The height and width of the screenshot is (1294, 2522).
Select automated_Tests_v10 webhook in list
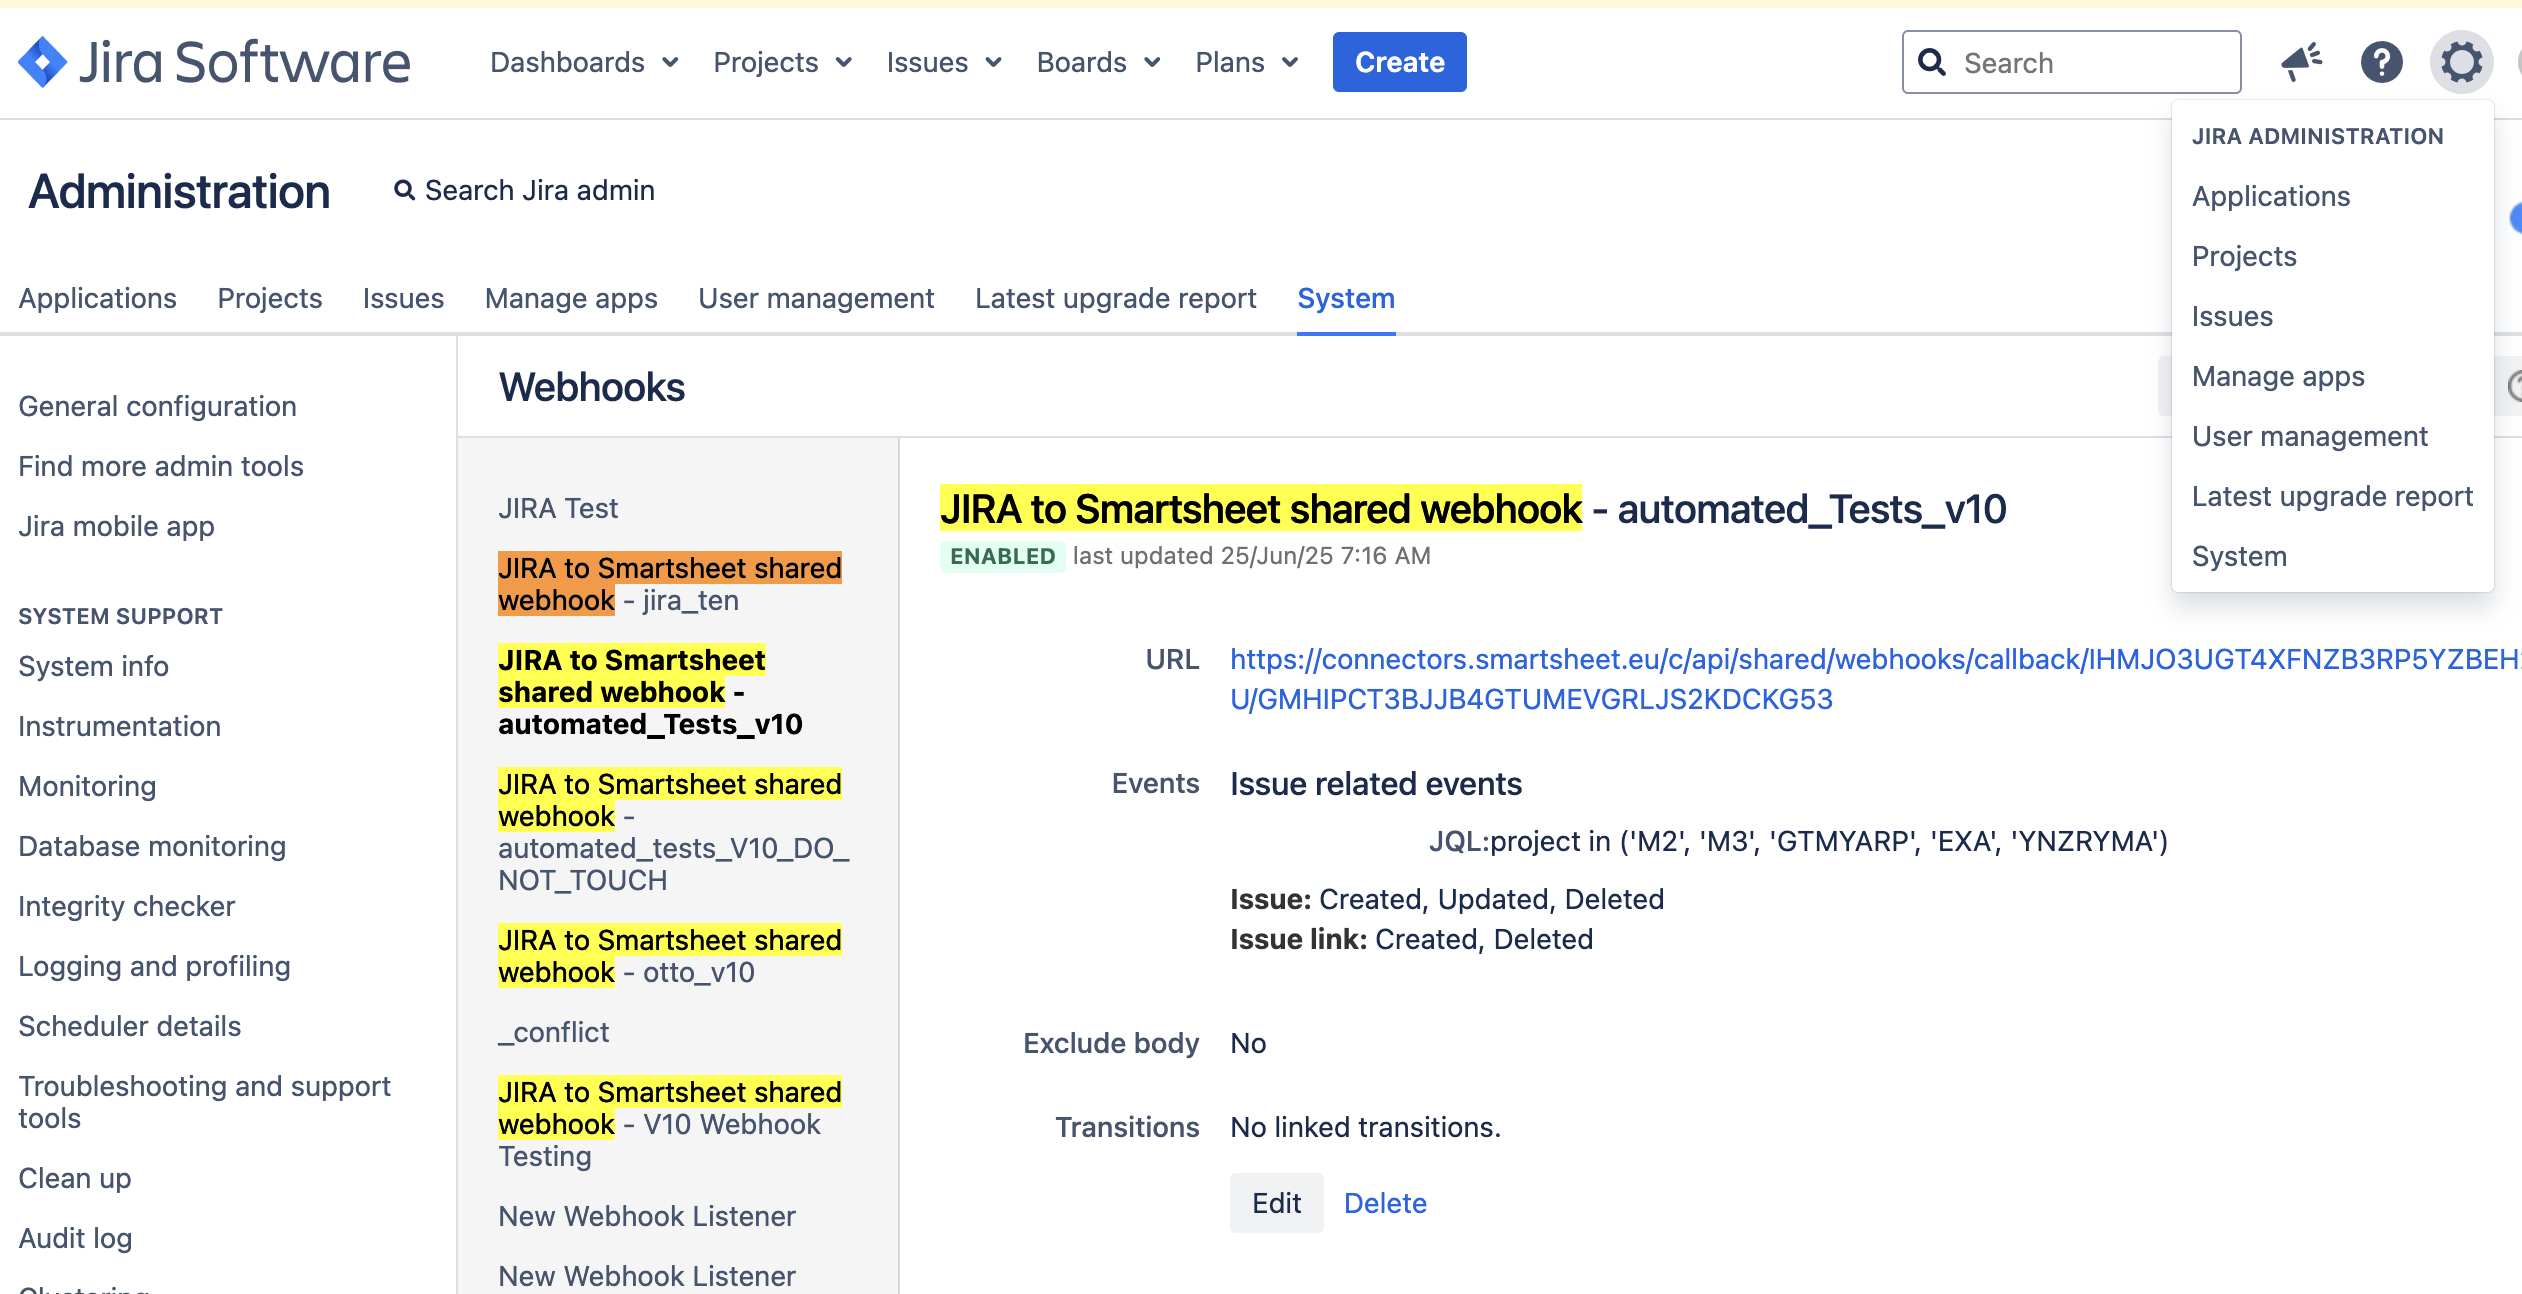pos(650,692)
